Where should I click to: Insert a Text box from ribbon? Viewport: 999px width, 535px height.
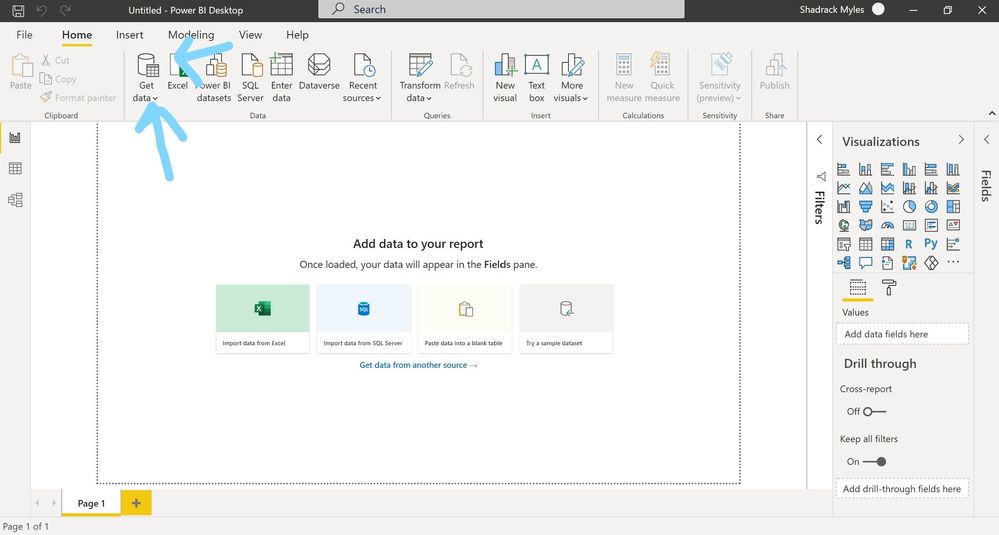pyautogui.click(x=536, y=78)
